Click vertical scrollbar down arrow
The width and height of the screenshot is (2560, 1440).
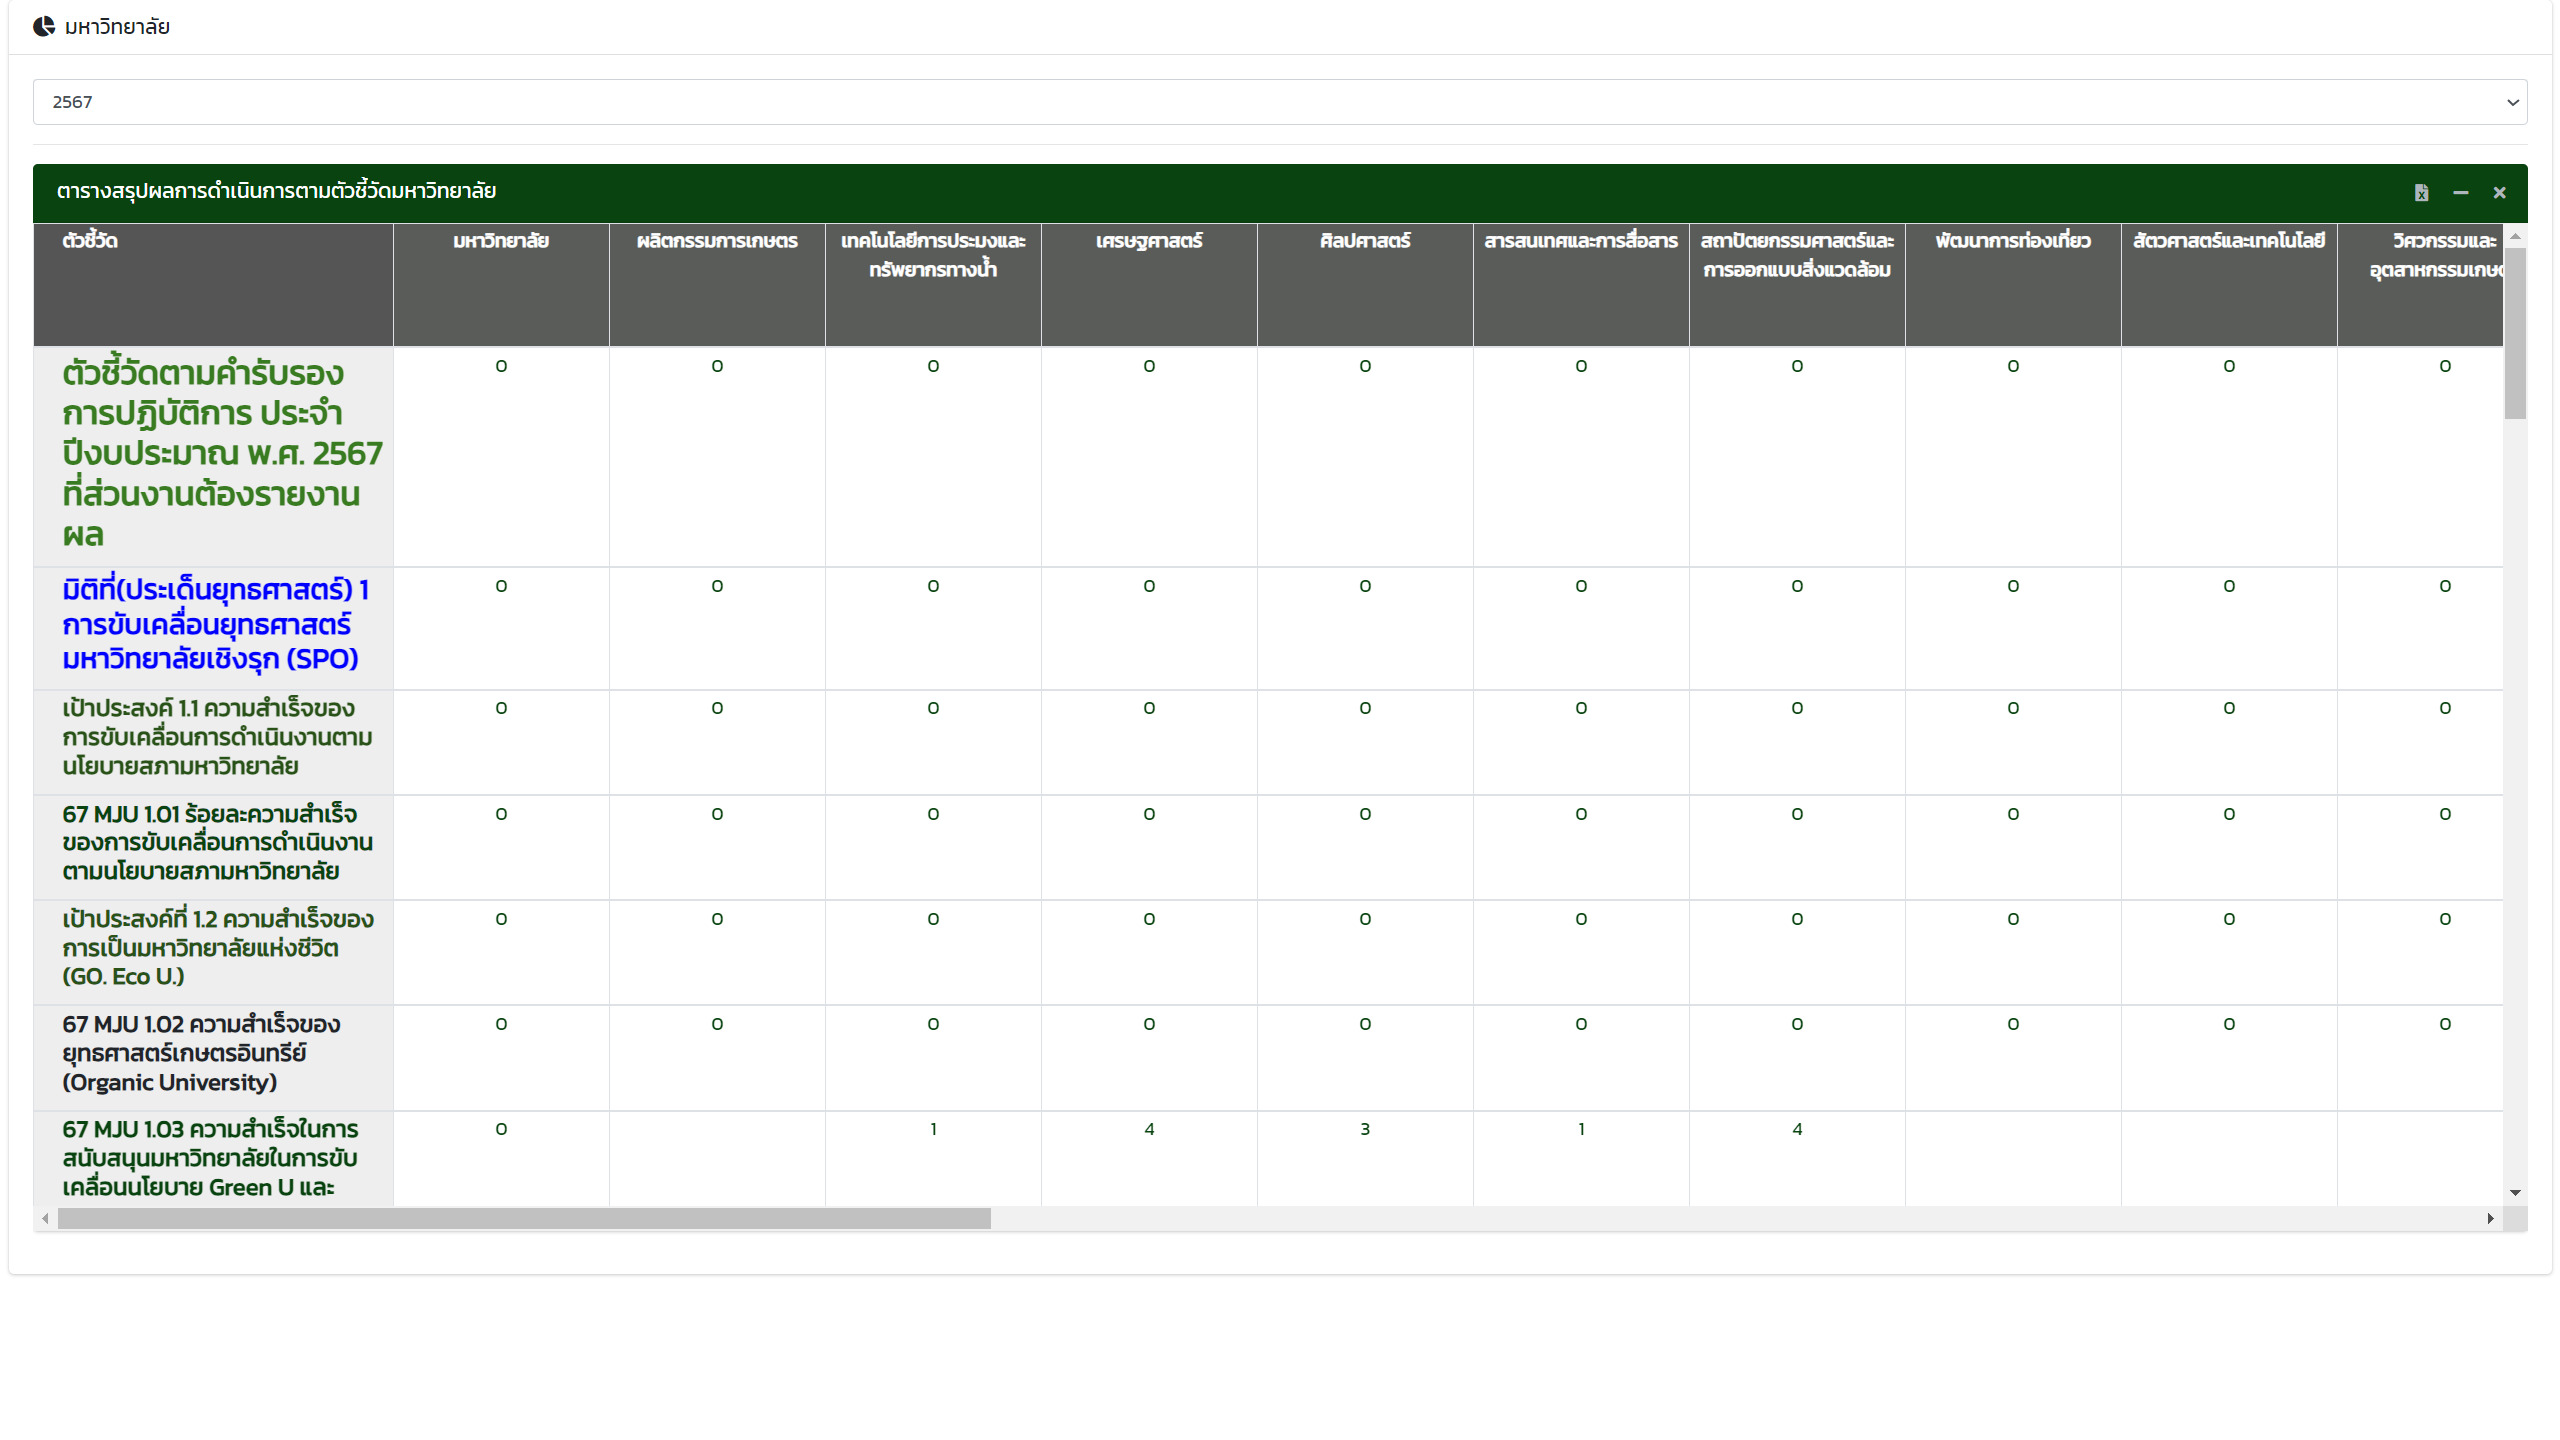coord(2515,1193)
